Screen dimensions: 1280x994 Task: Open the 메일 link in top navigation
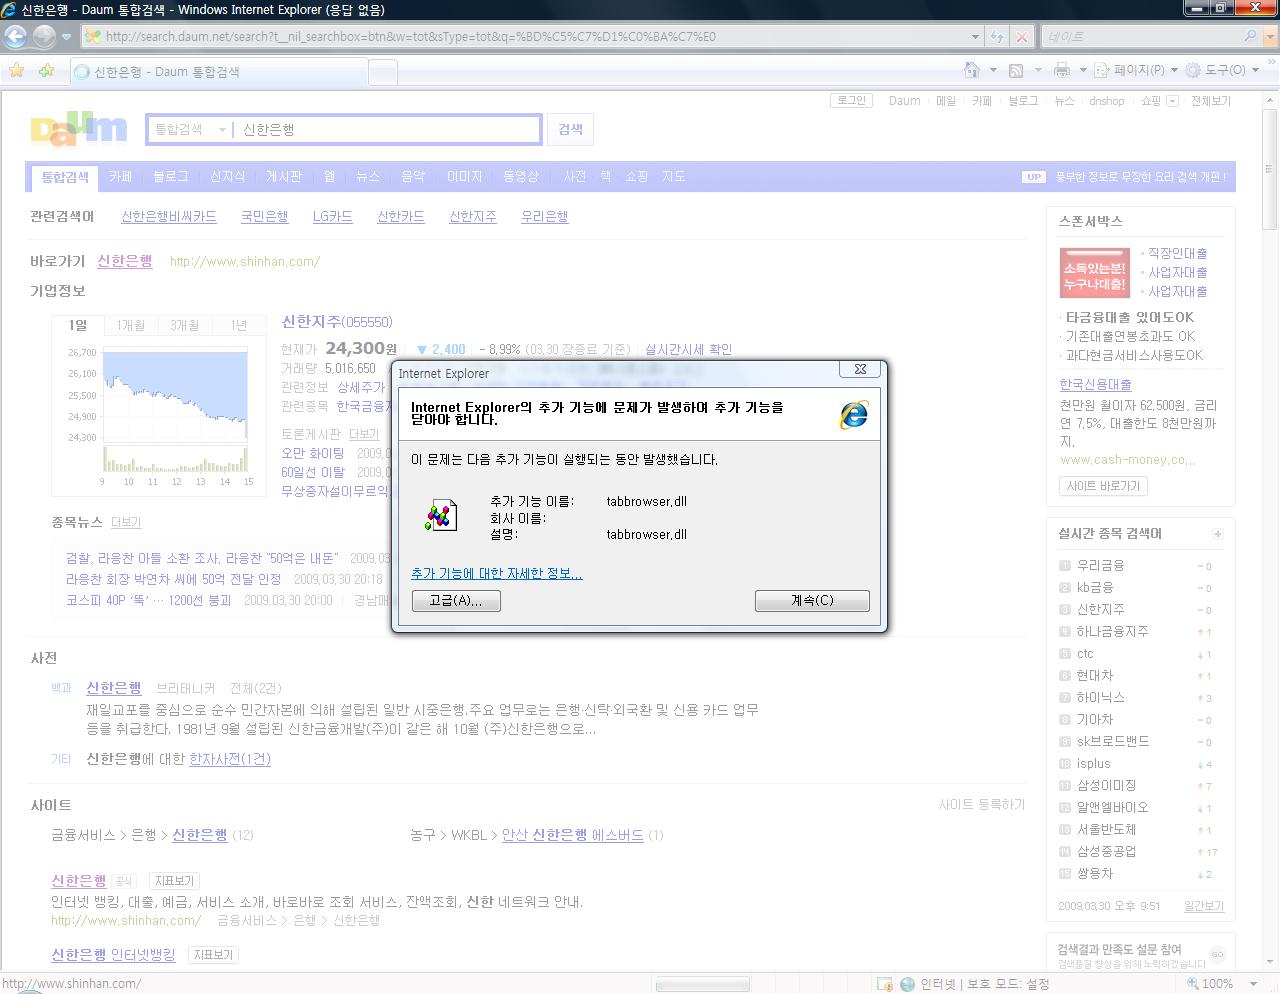click(945, 101)
